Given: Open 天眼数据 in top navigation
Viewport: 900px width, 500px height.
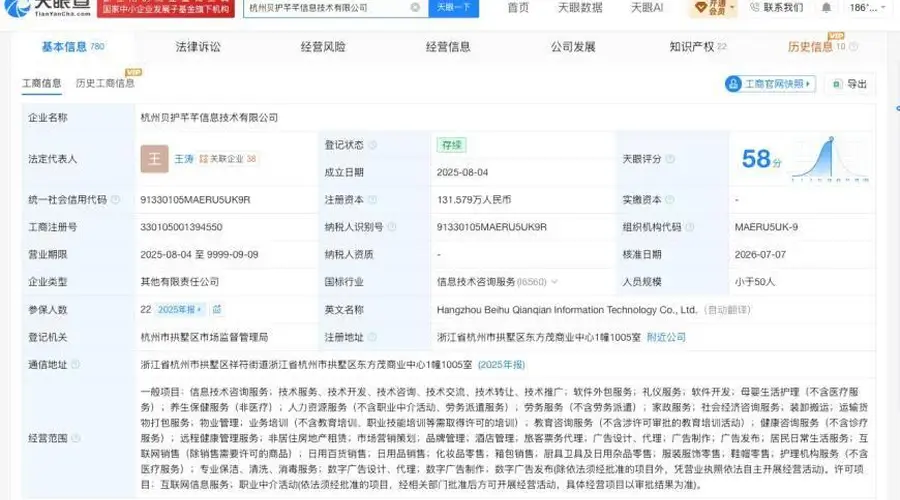Looking at the screenshot, I should click(580, 7).
